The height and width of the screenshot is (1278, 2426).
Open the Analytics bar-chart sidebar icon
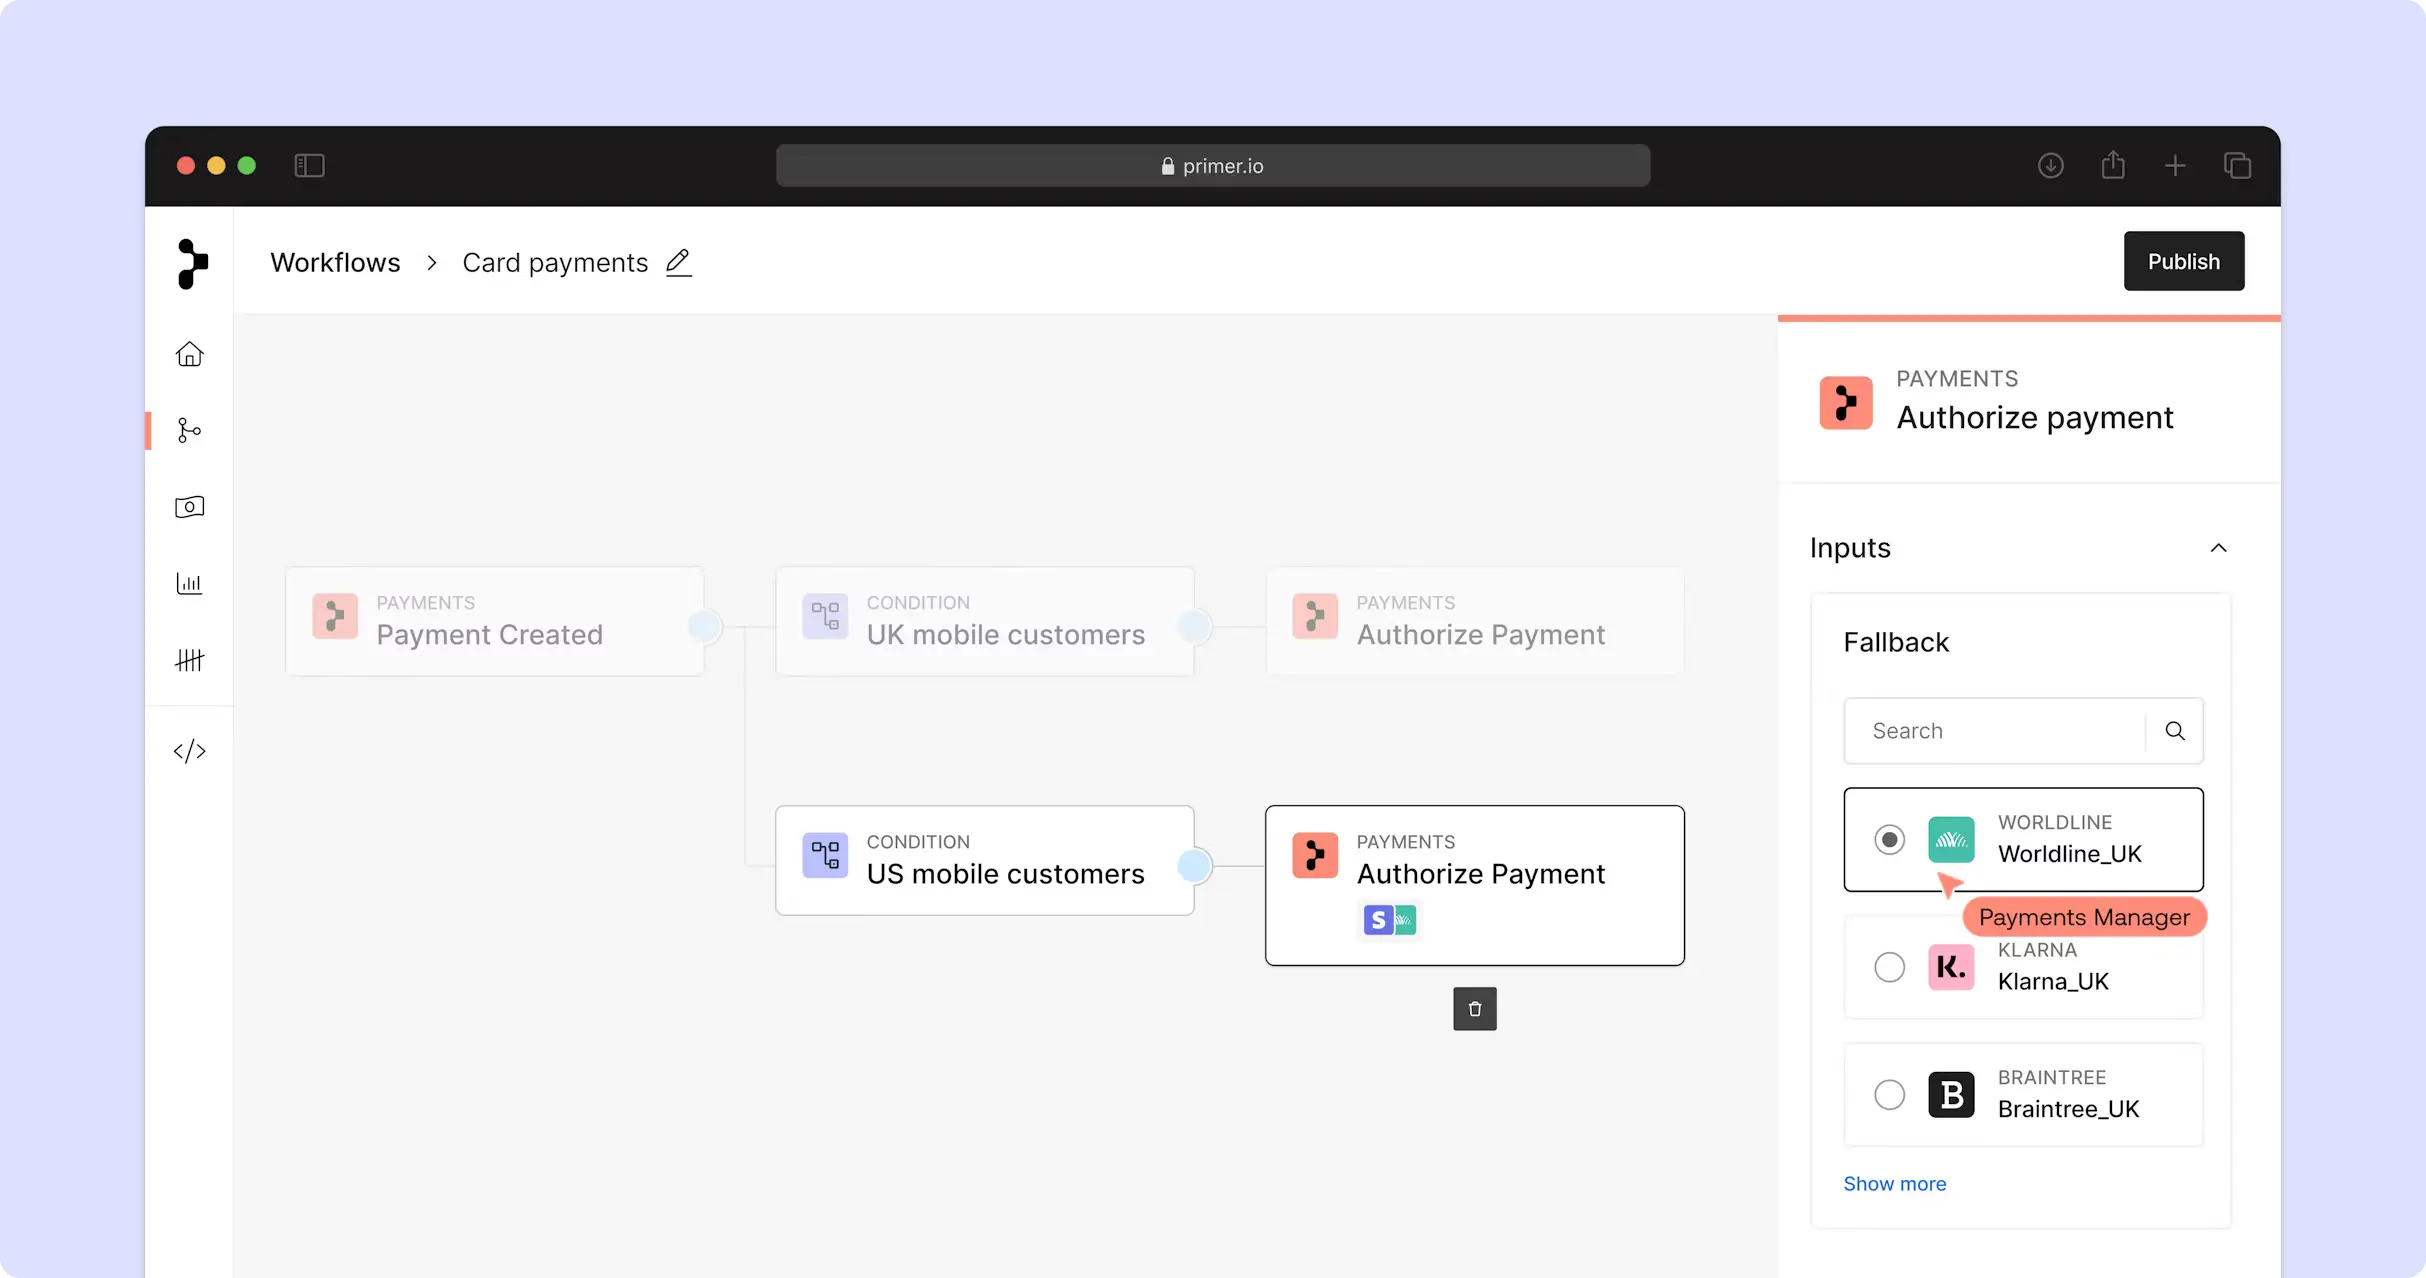189,583
